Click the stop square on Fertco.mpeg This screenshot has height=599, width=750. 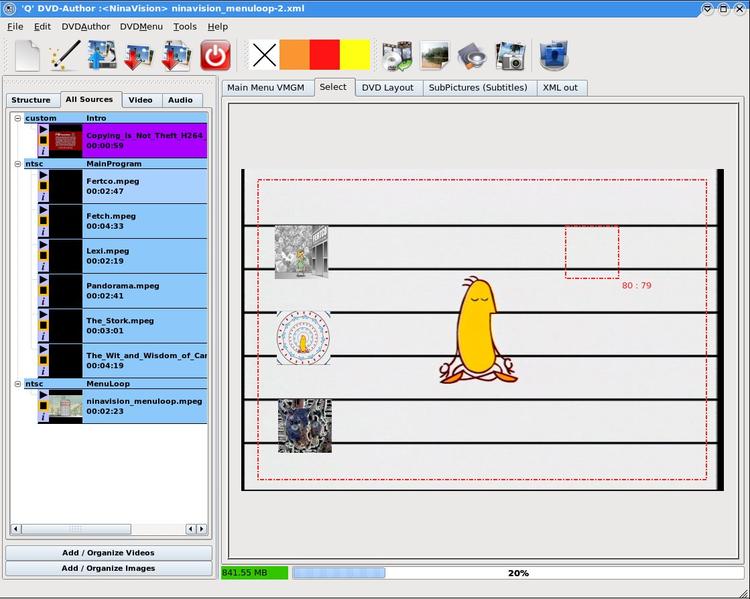(43, 186)
